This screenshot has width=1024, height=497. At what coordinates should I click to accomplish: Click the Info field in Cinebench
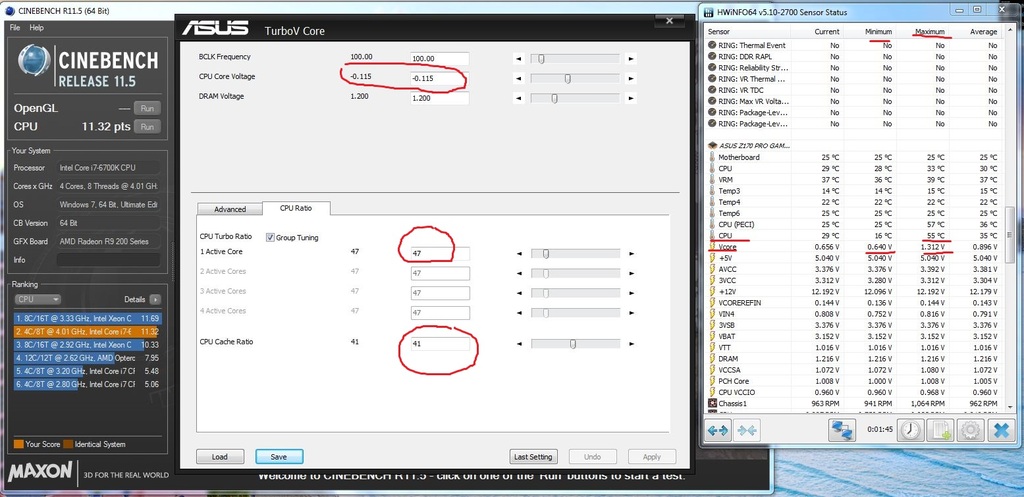(x=108, y=260)
